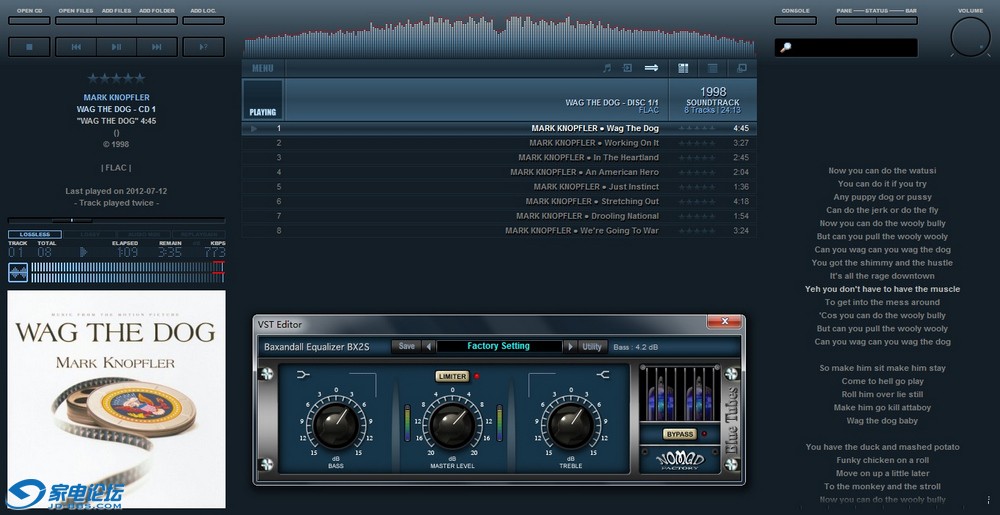The width and height of the screenshot is (1000, 515).
Task: Skip to the next track
Action: tap(156, 47)
